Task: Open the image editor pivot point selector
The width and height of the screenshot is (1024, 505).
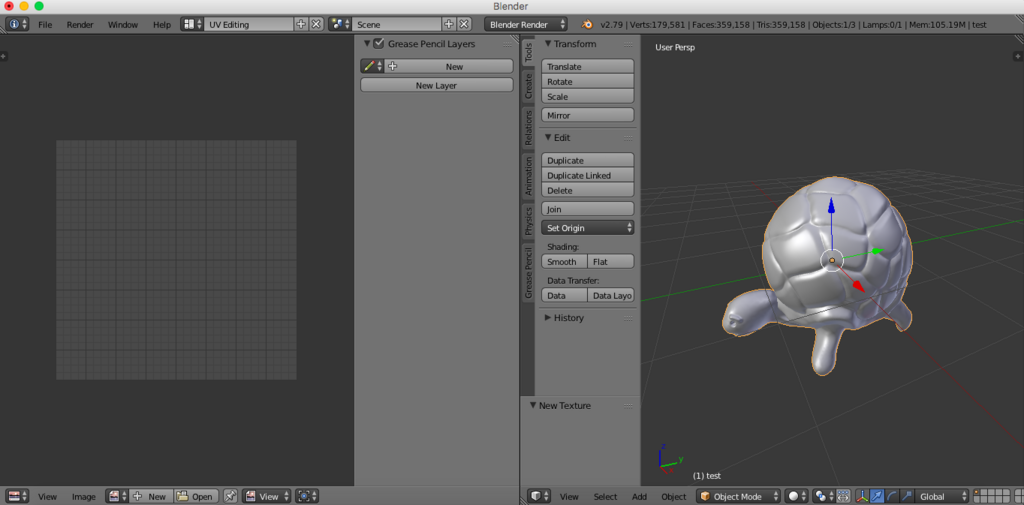Action: [x=306, y=497]
